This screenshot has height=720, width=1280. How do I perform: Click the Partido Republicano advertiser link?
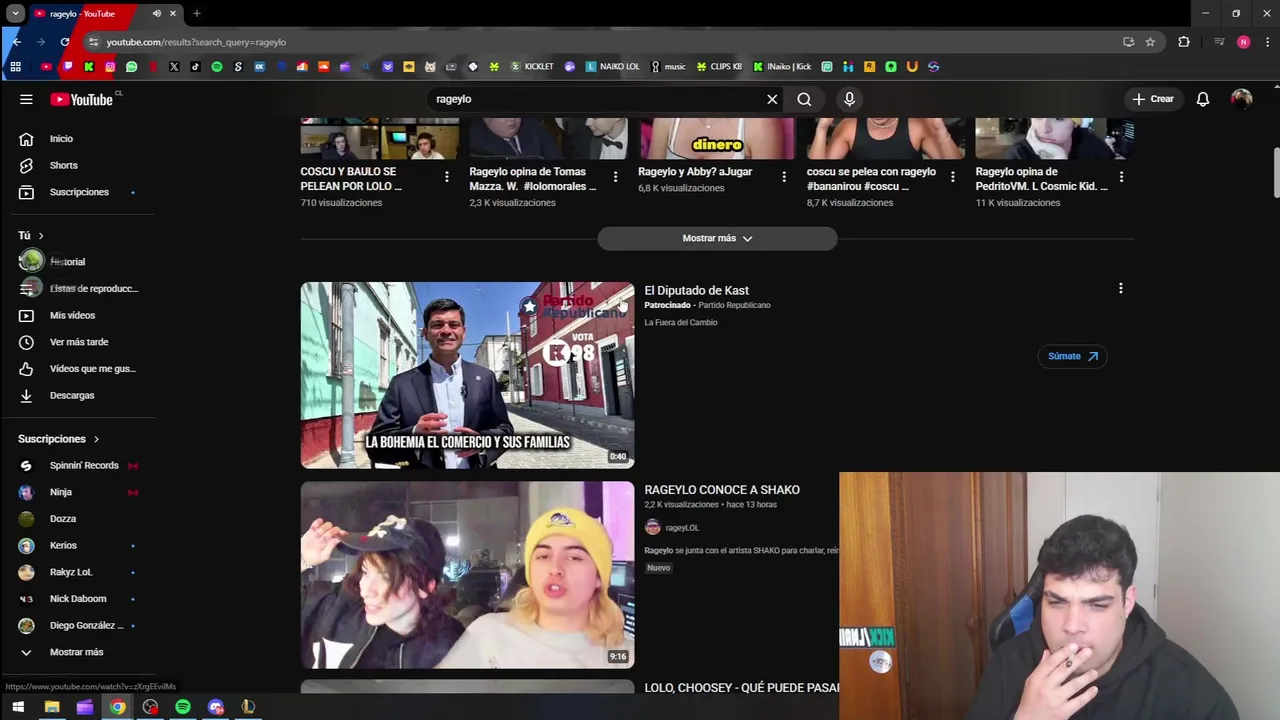tap(734, 305)
